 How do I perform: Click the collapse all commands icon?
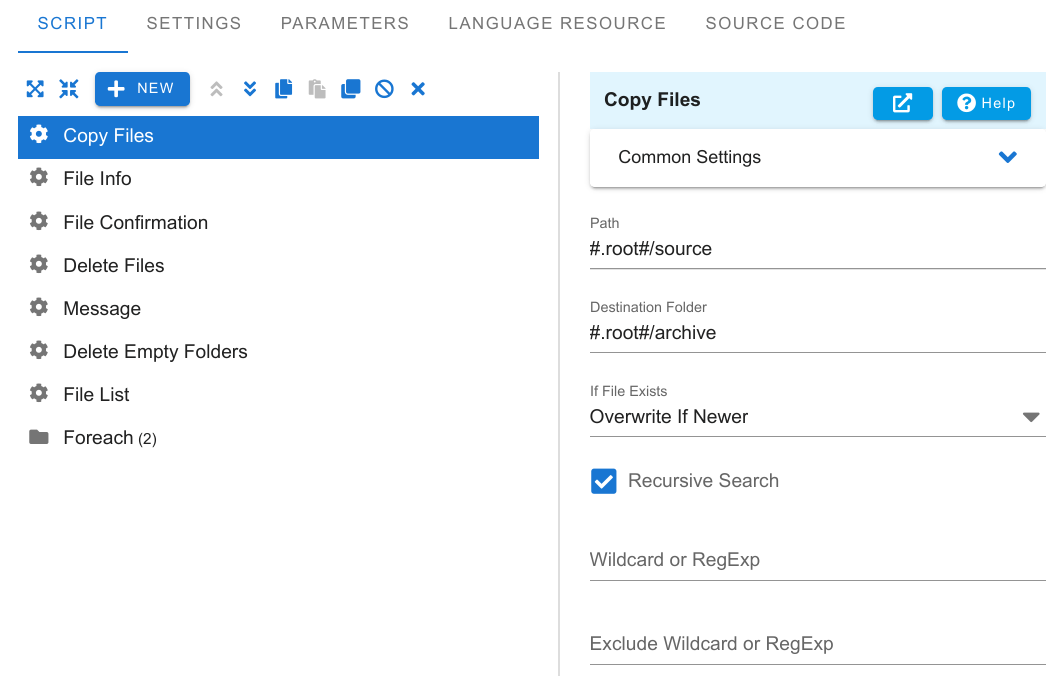[68, 89]
